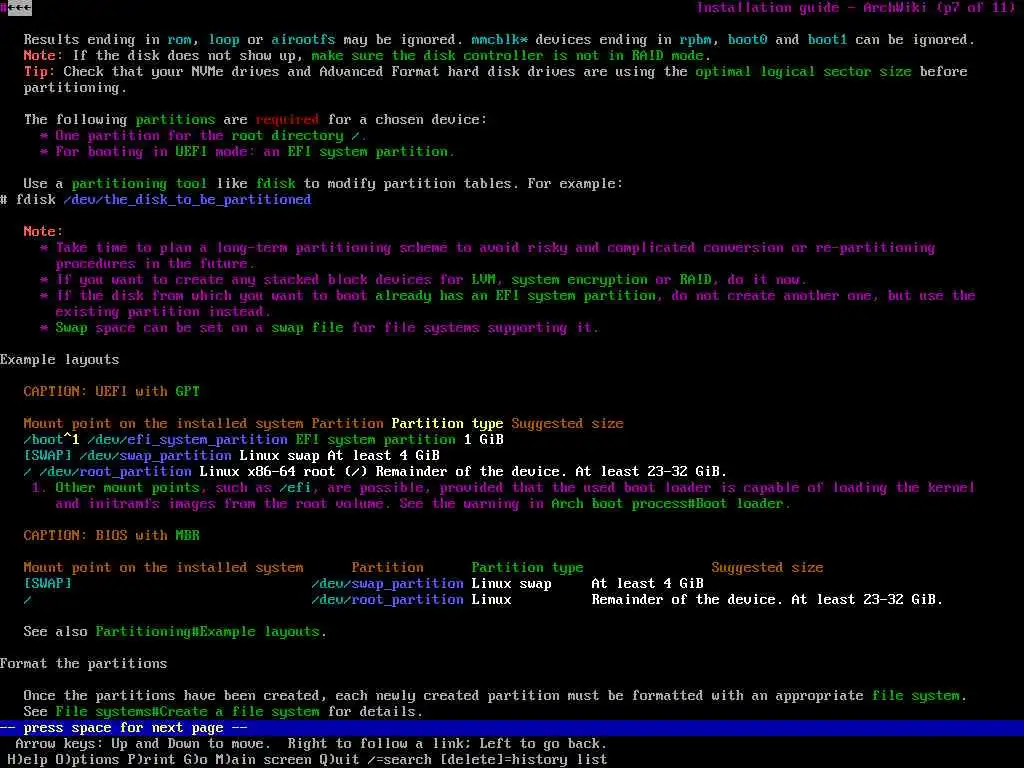Follow the 'make sure the disk controller is not in RAID mode' link
This screenshot has height=768, width=1024.
[x=507, y=56]
